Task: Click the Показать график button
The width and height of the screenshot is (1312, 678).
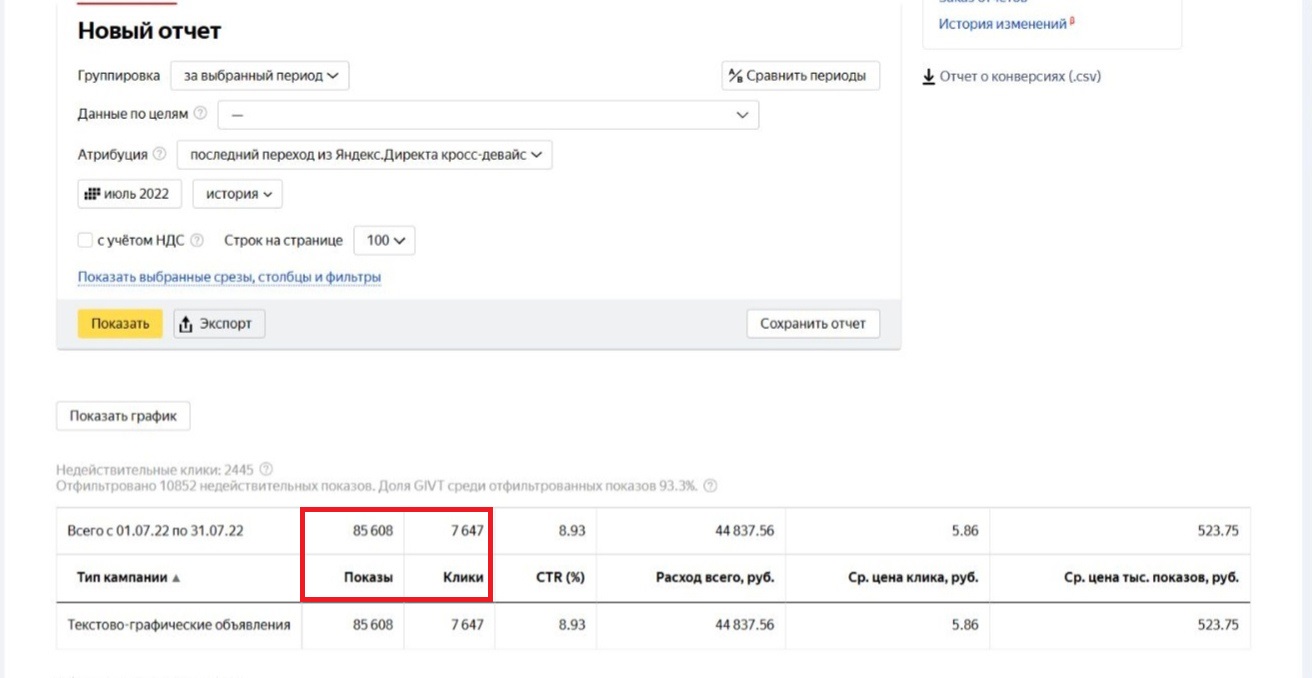Action: coord(123,416)
